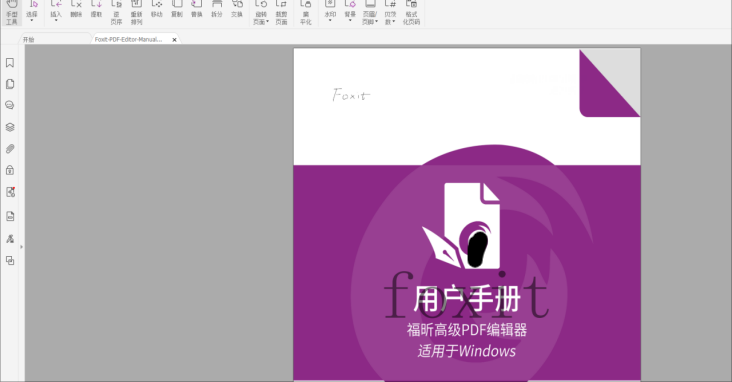Select the Hand tool (手型工具)

pyautogui.click(x=12, y=13)
